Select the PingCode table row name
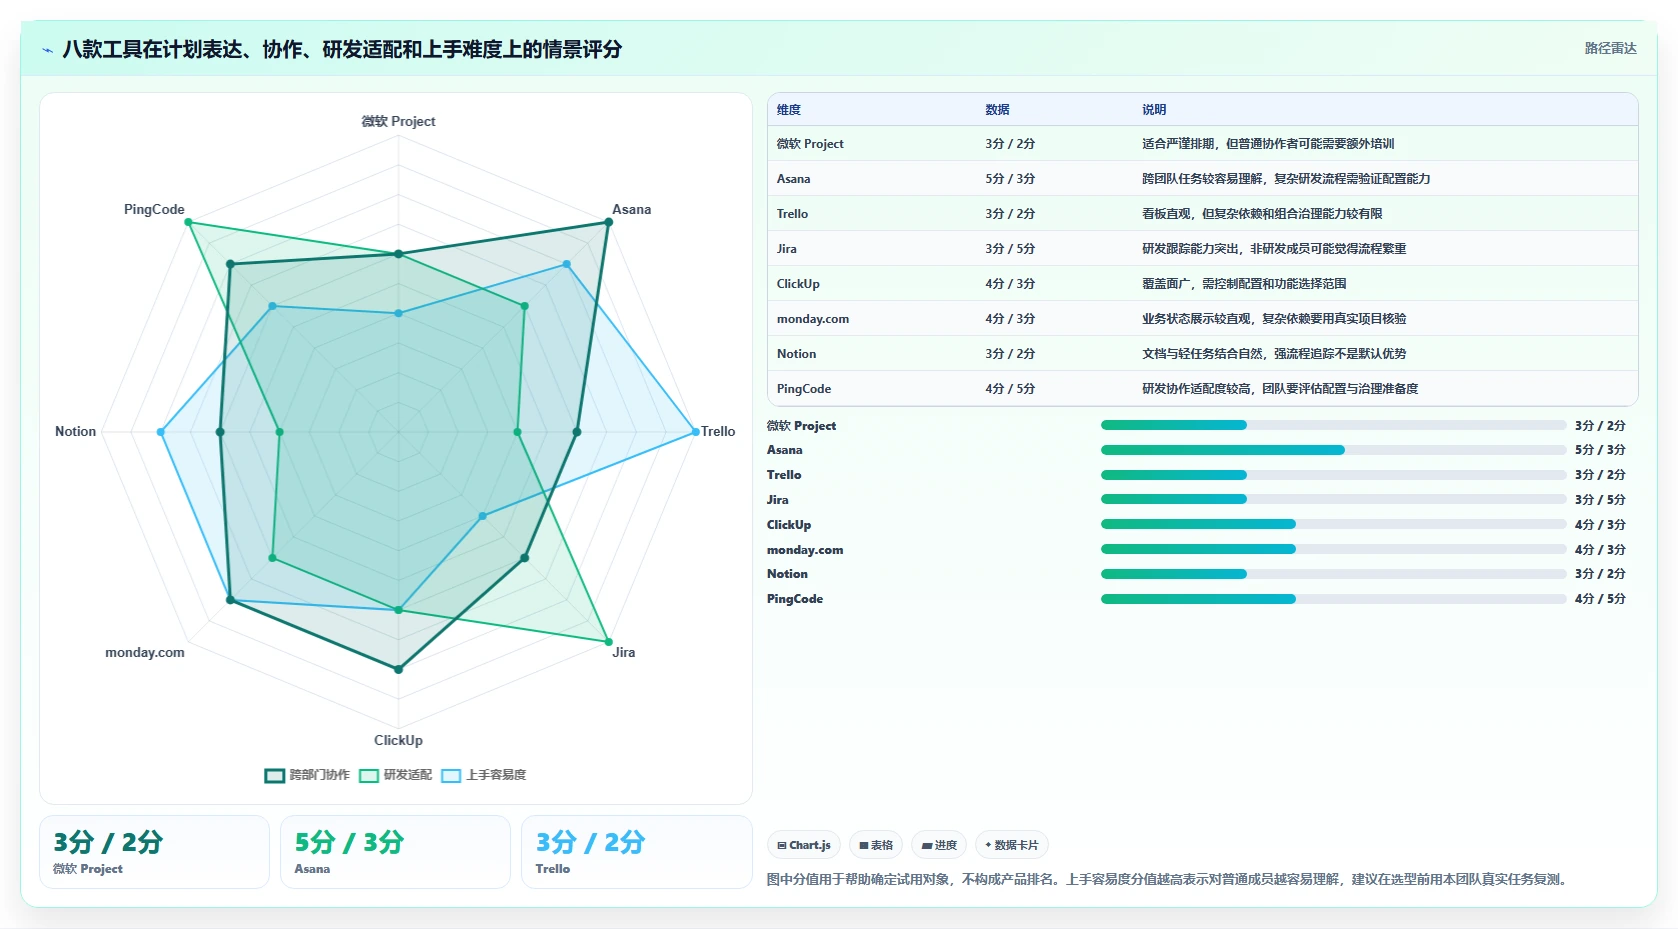The image size is (1678, 929). pyautogui.click(x=803, y=389)
